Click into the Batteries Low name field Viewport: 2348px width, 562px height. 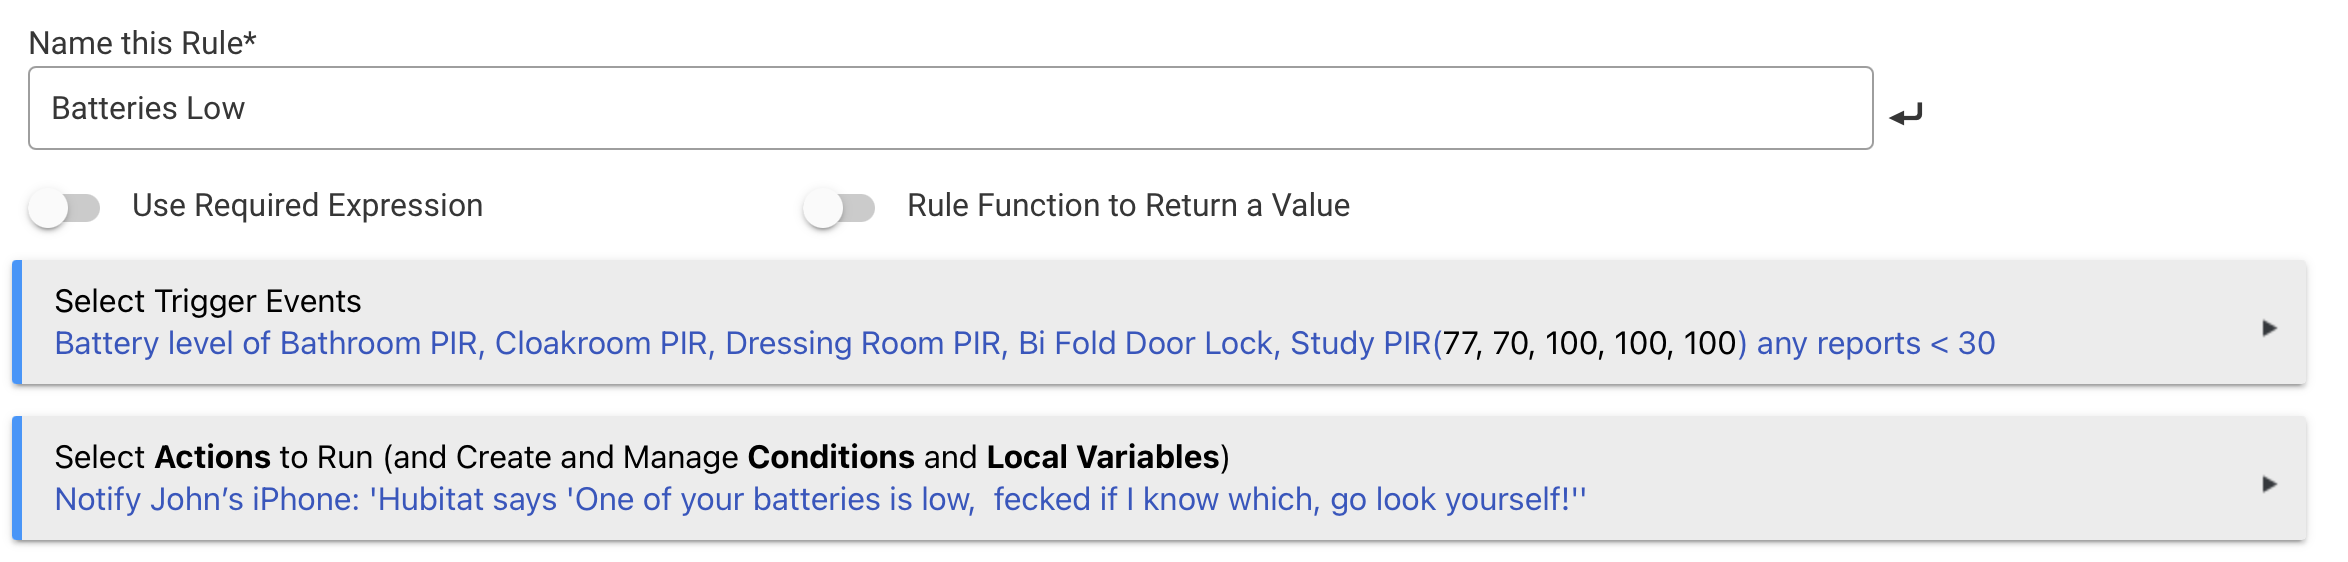pos(950,108)
